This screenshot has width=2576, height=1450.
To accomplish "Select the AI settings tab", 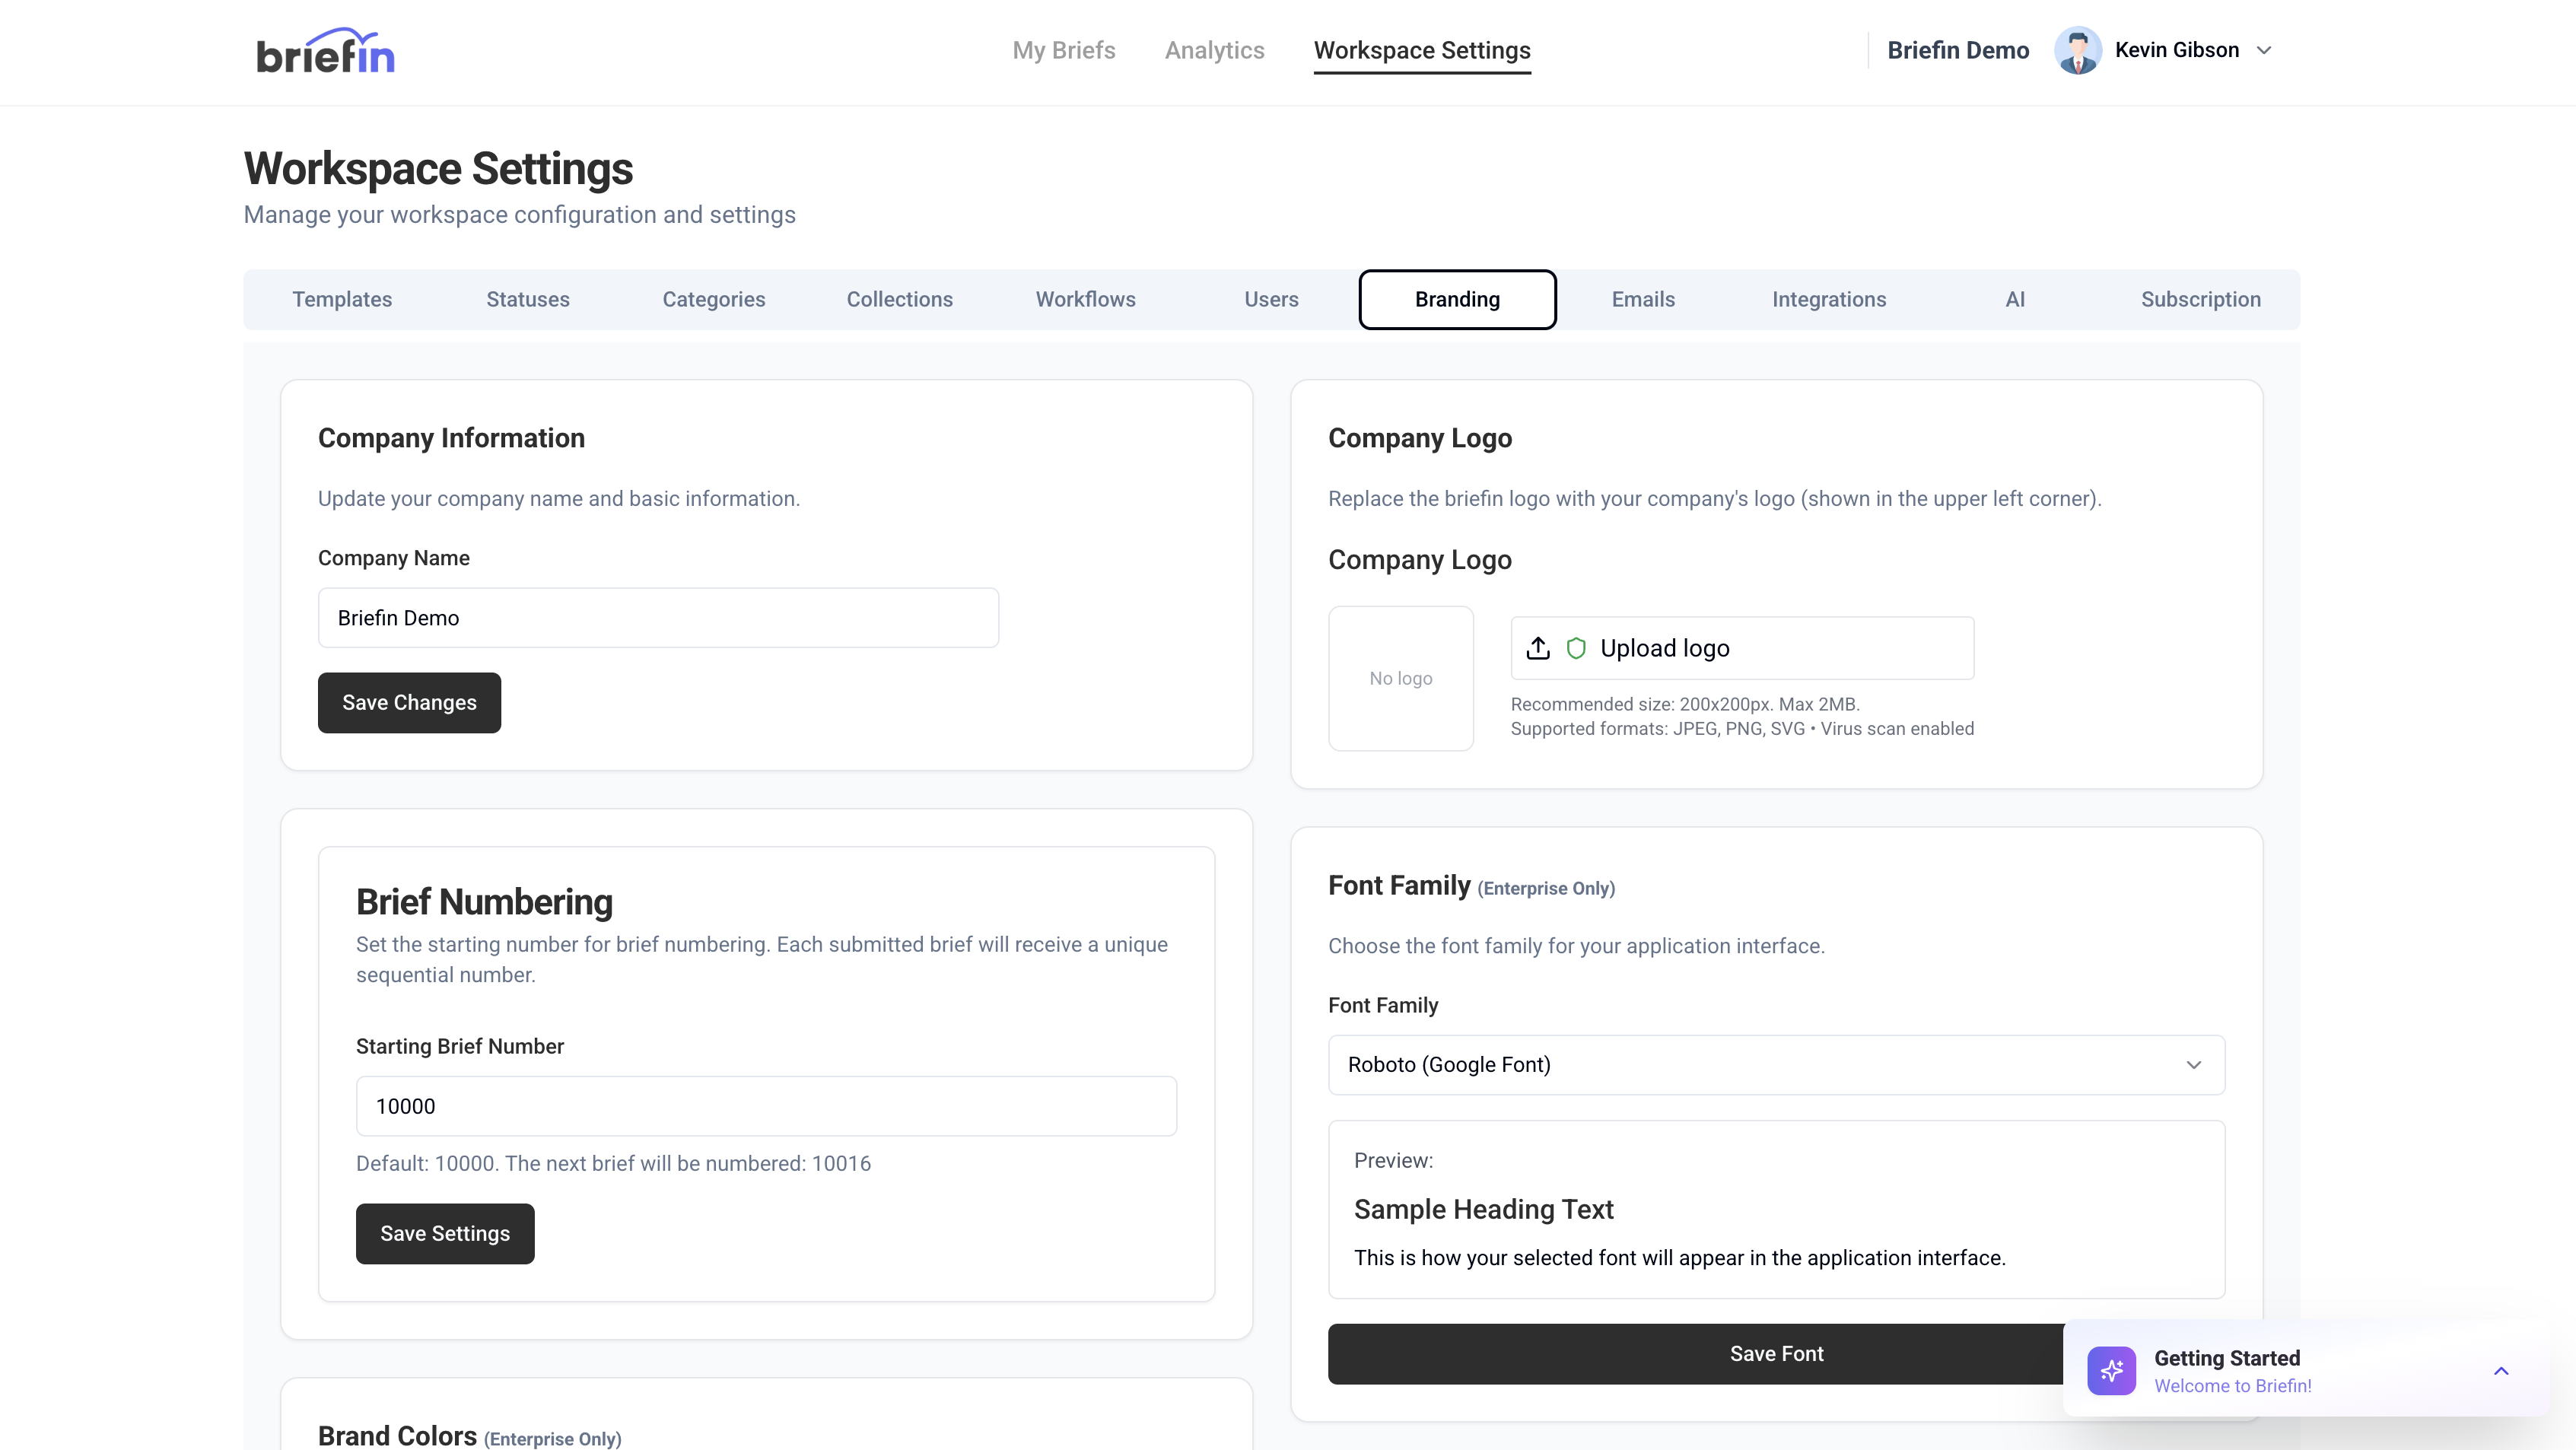I will pyautogui.click(x=2014, y=299).
